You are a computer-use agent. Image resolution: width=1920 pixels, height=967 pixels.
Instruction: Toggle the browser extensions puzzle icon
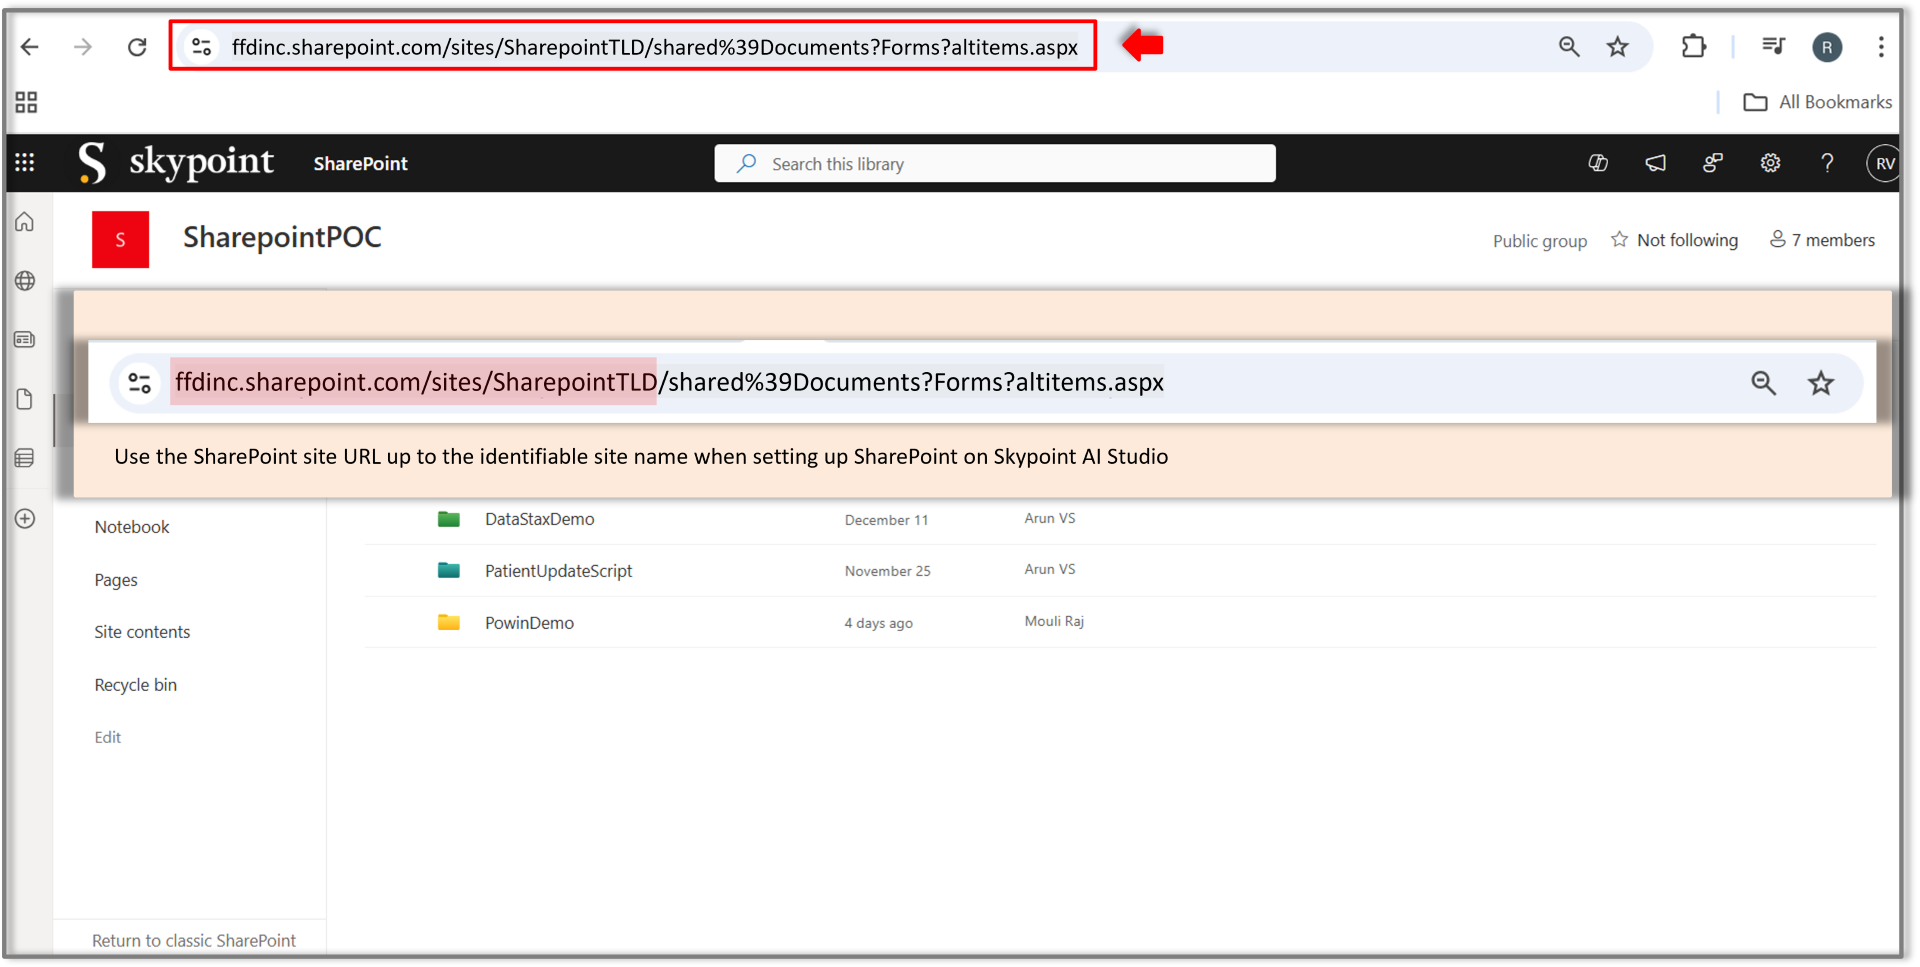[x=1694, y=46]
